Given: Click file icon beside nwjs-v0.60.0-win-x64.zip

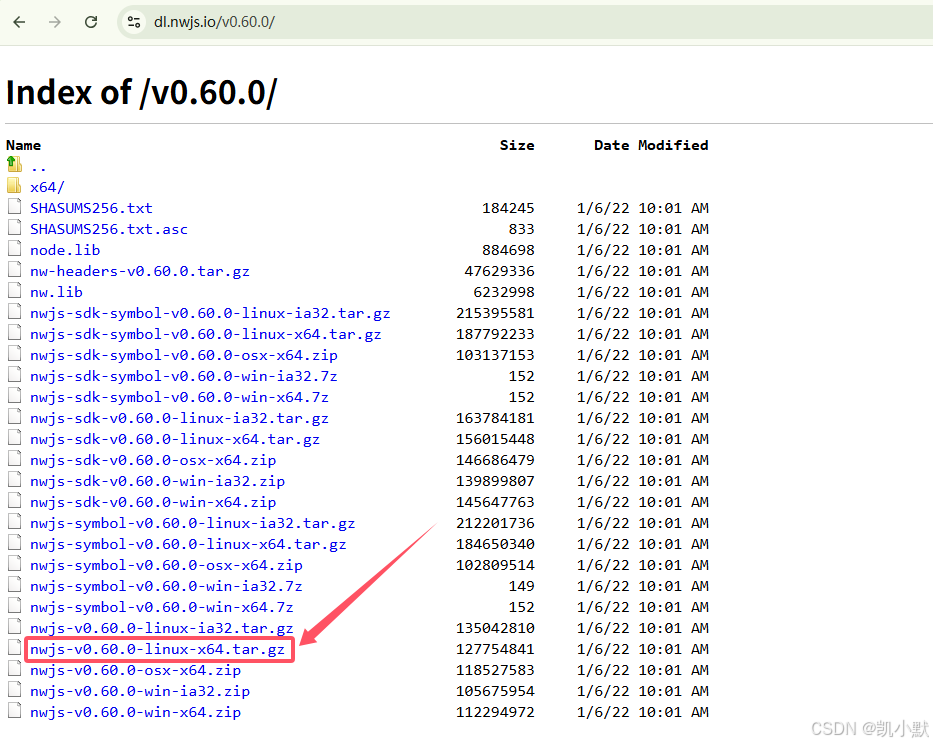Looking at the screenshot, I should tap(14, 711).
